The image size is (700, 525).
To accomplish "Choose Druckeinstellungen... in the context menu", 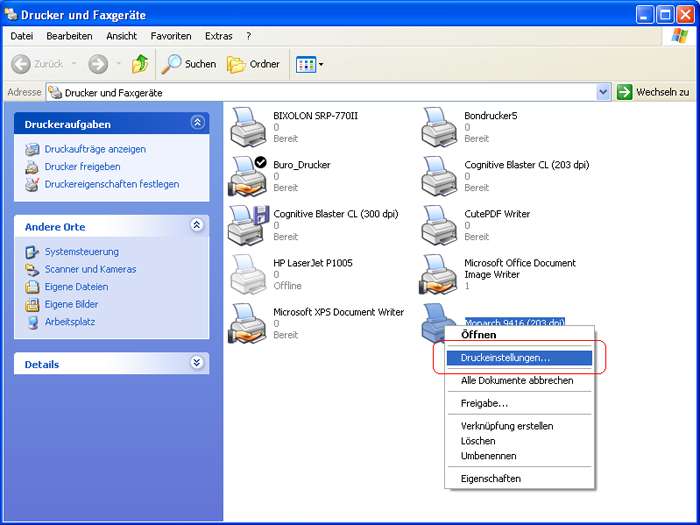I will pyautogui.click(x=520, y=358).
